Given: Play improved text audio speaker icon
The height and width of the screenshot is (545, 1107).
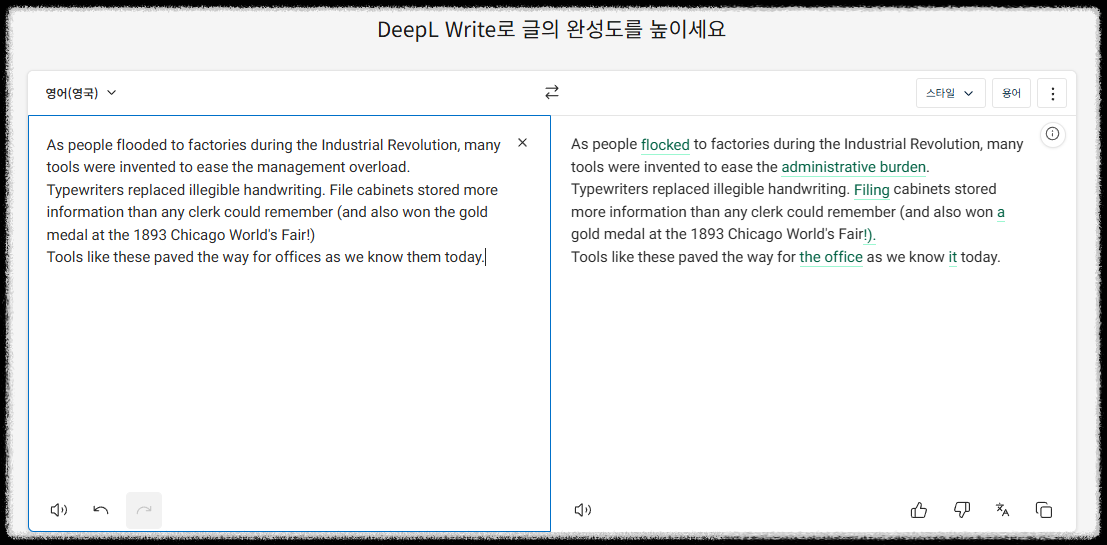Looking at the screenshot, I should click(x=582, y=510).
